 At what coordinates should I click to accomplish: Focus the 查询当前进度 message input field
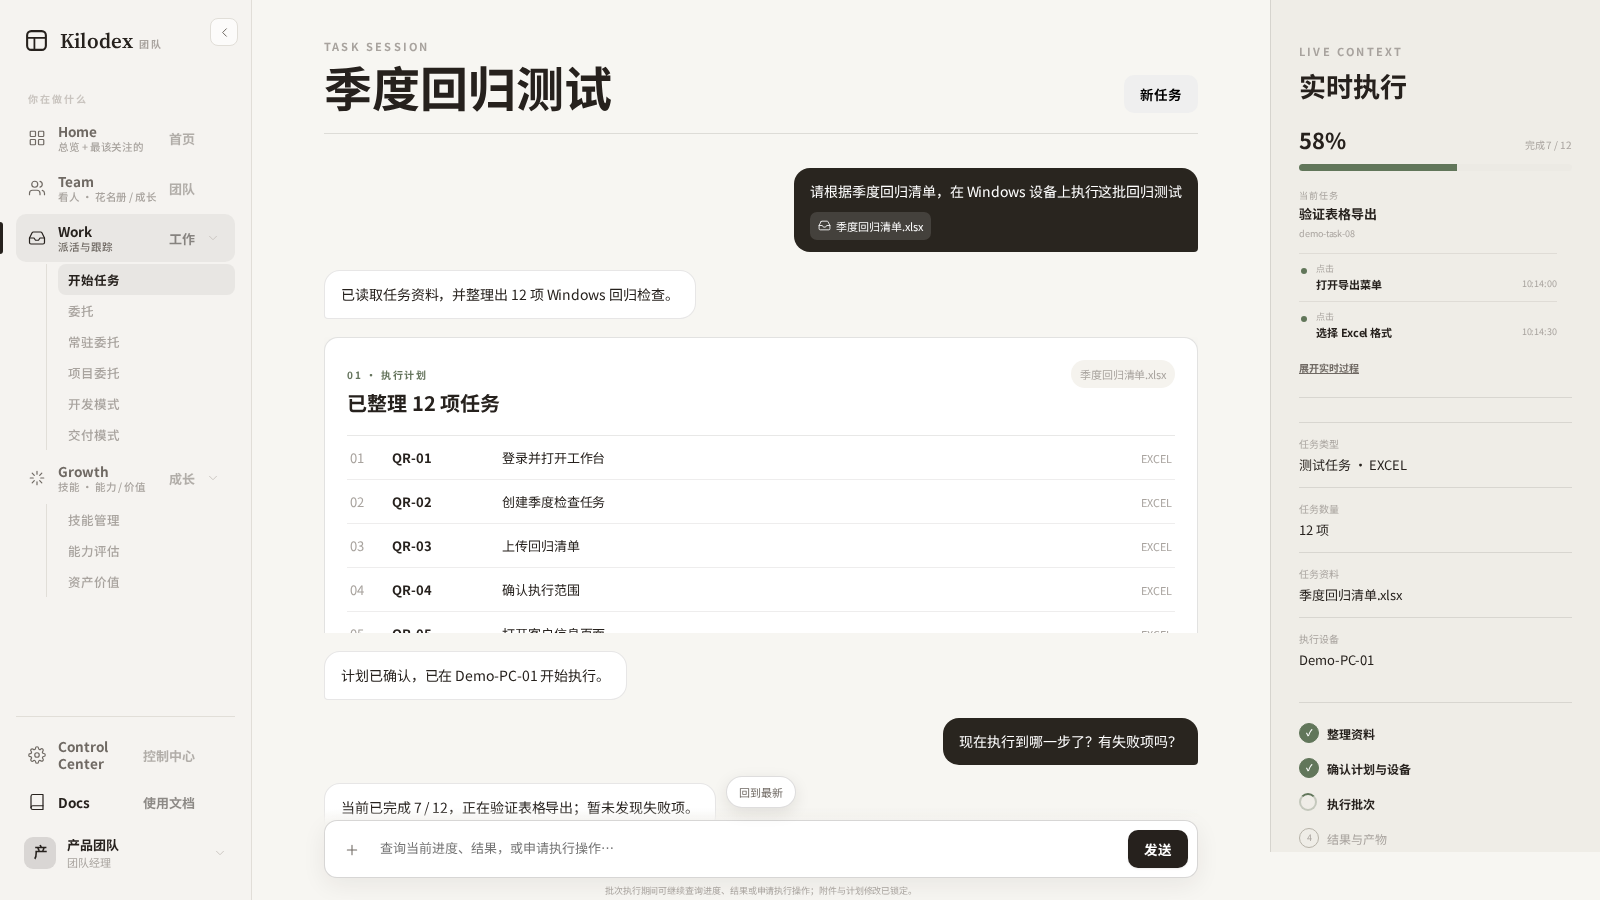(x=746, y=848)
